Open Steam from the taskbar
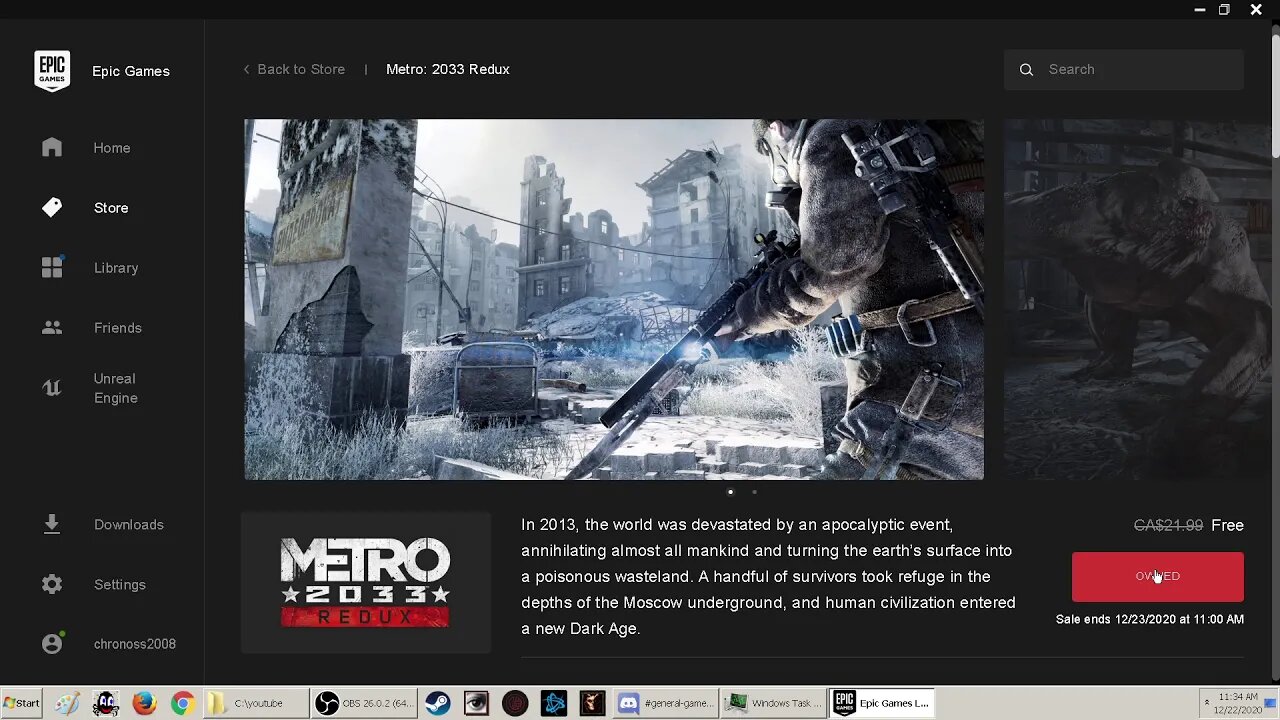Screen dimensions: 1280x720 [437, 703]
